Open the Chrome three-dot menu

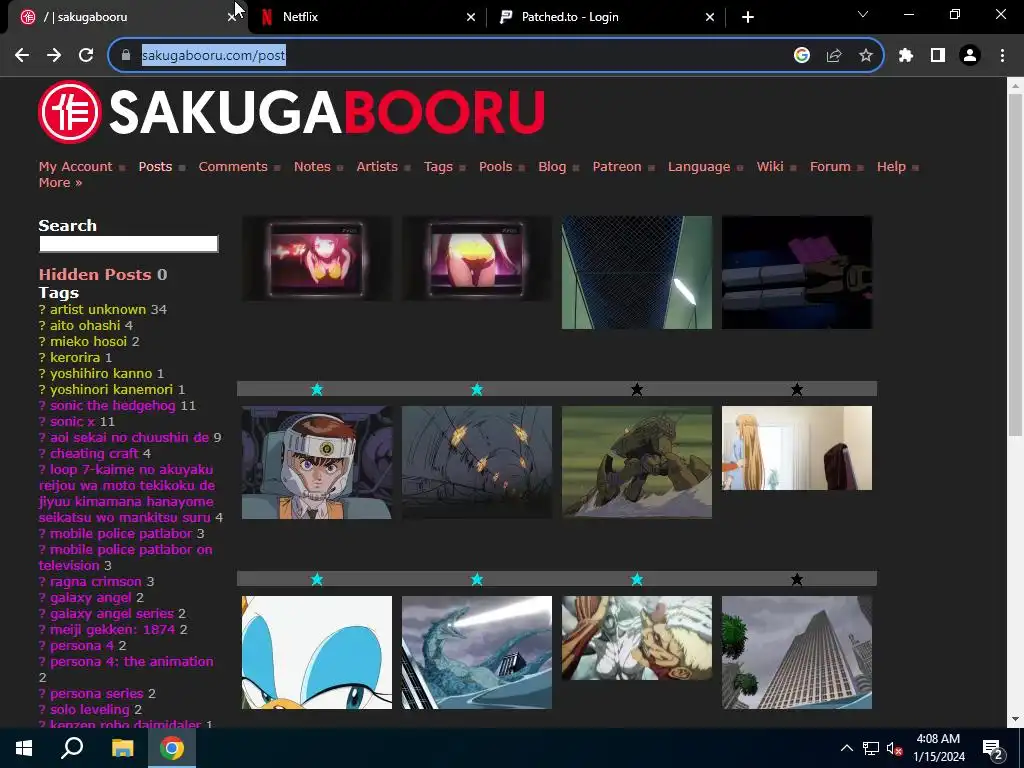coord(1002,56)
